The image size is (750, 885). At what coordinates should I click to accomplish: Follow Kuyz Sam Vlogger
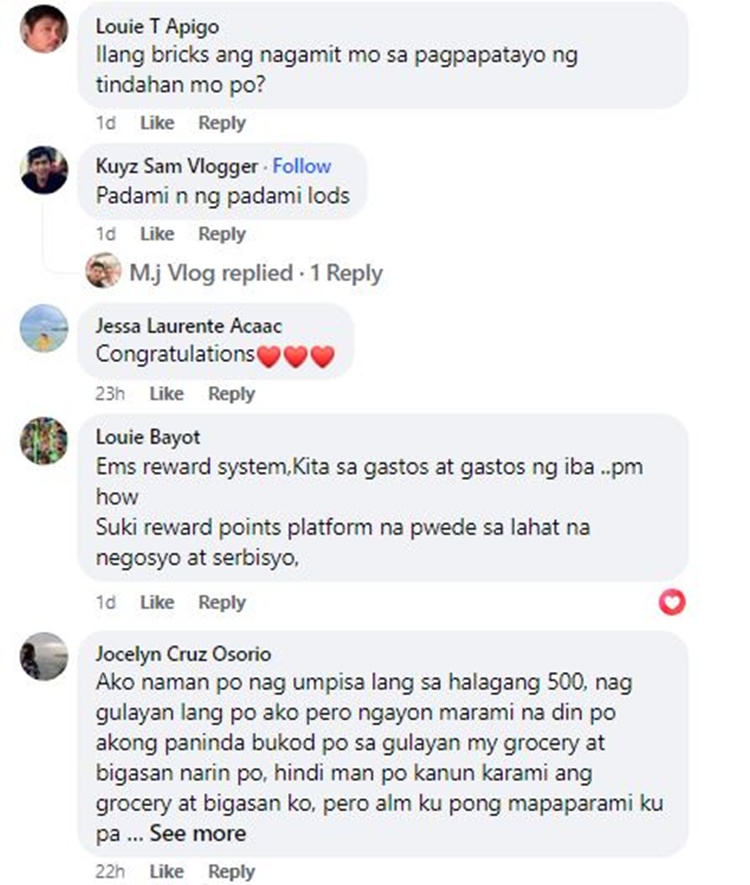tap(301, 166)
